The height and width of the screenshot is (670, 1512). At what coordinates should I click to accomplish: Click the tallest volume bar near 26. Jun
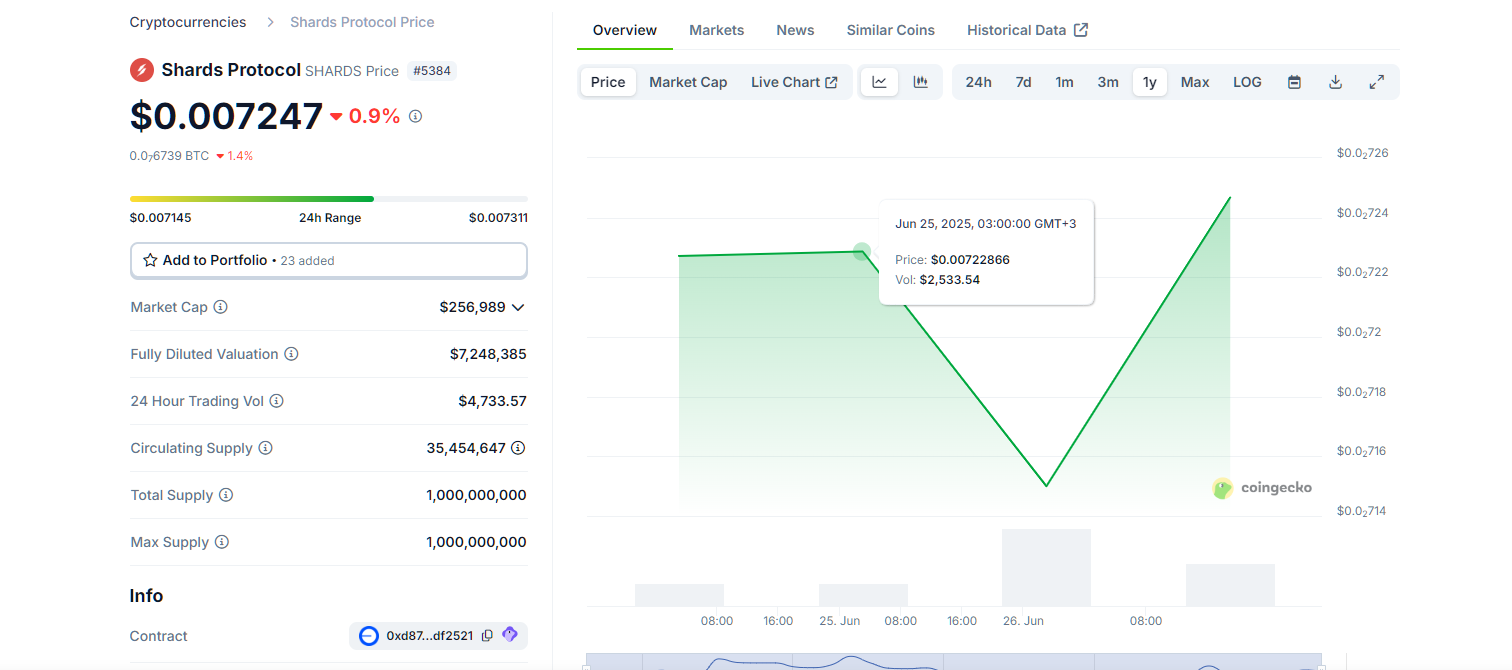coord(1046,567)
